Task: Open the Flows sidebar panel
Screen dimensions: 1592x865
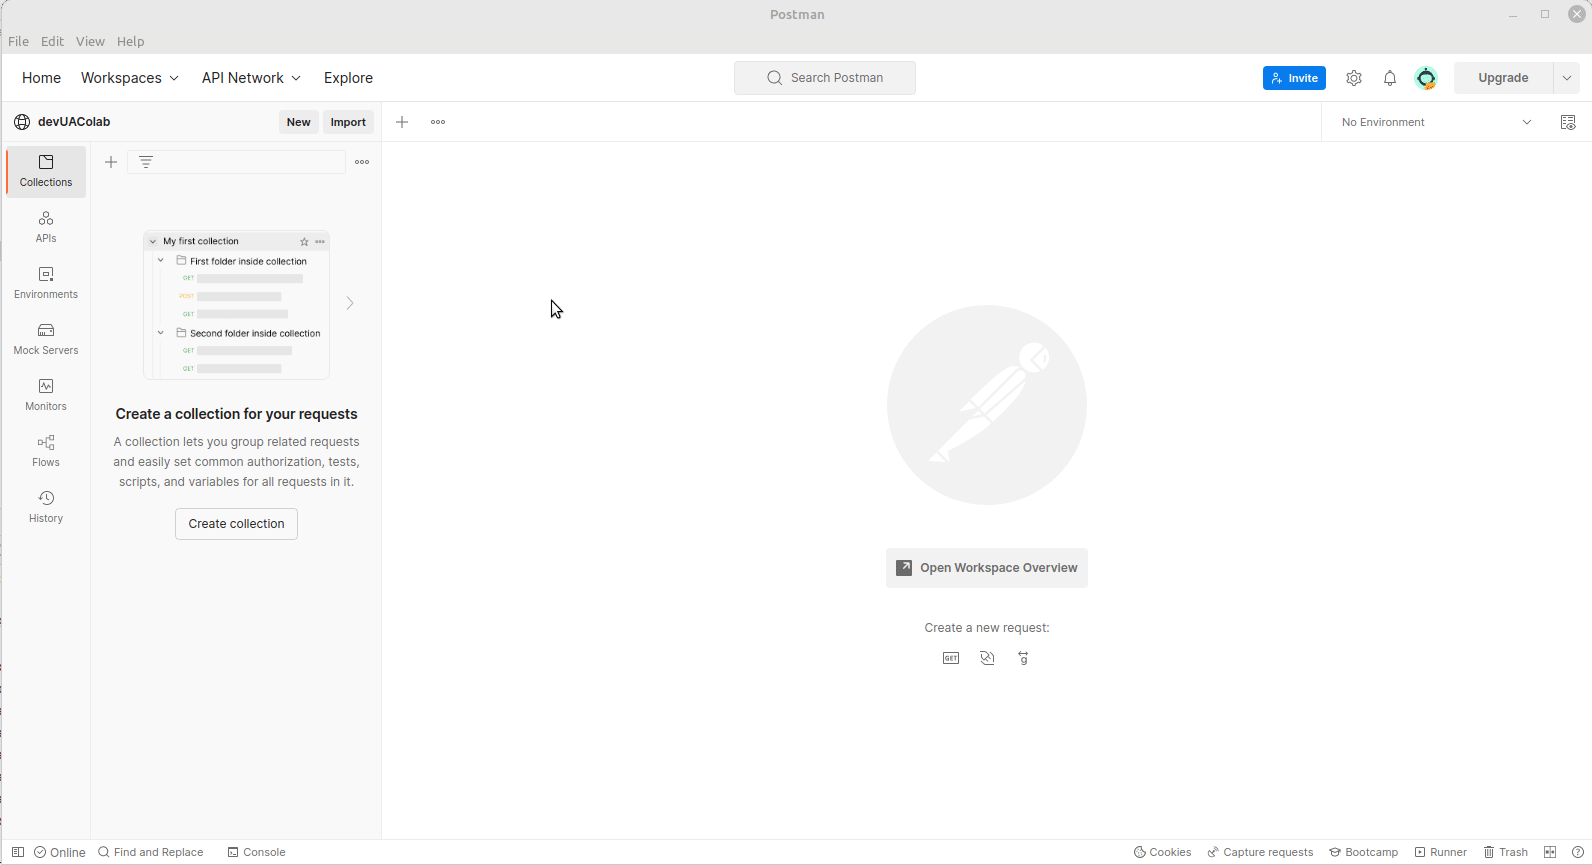Action: [46, 451]
